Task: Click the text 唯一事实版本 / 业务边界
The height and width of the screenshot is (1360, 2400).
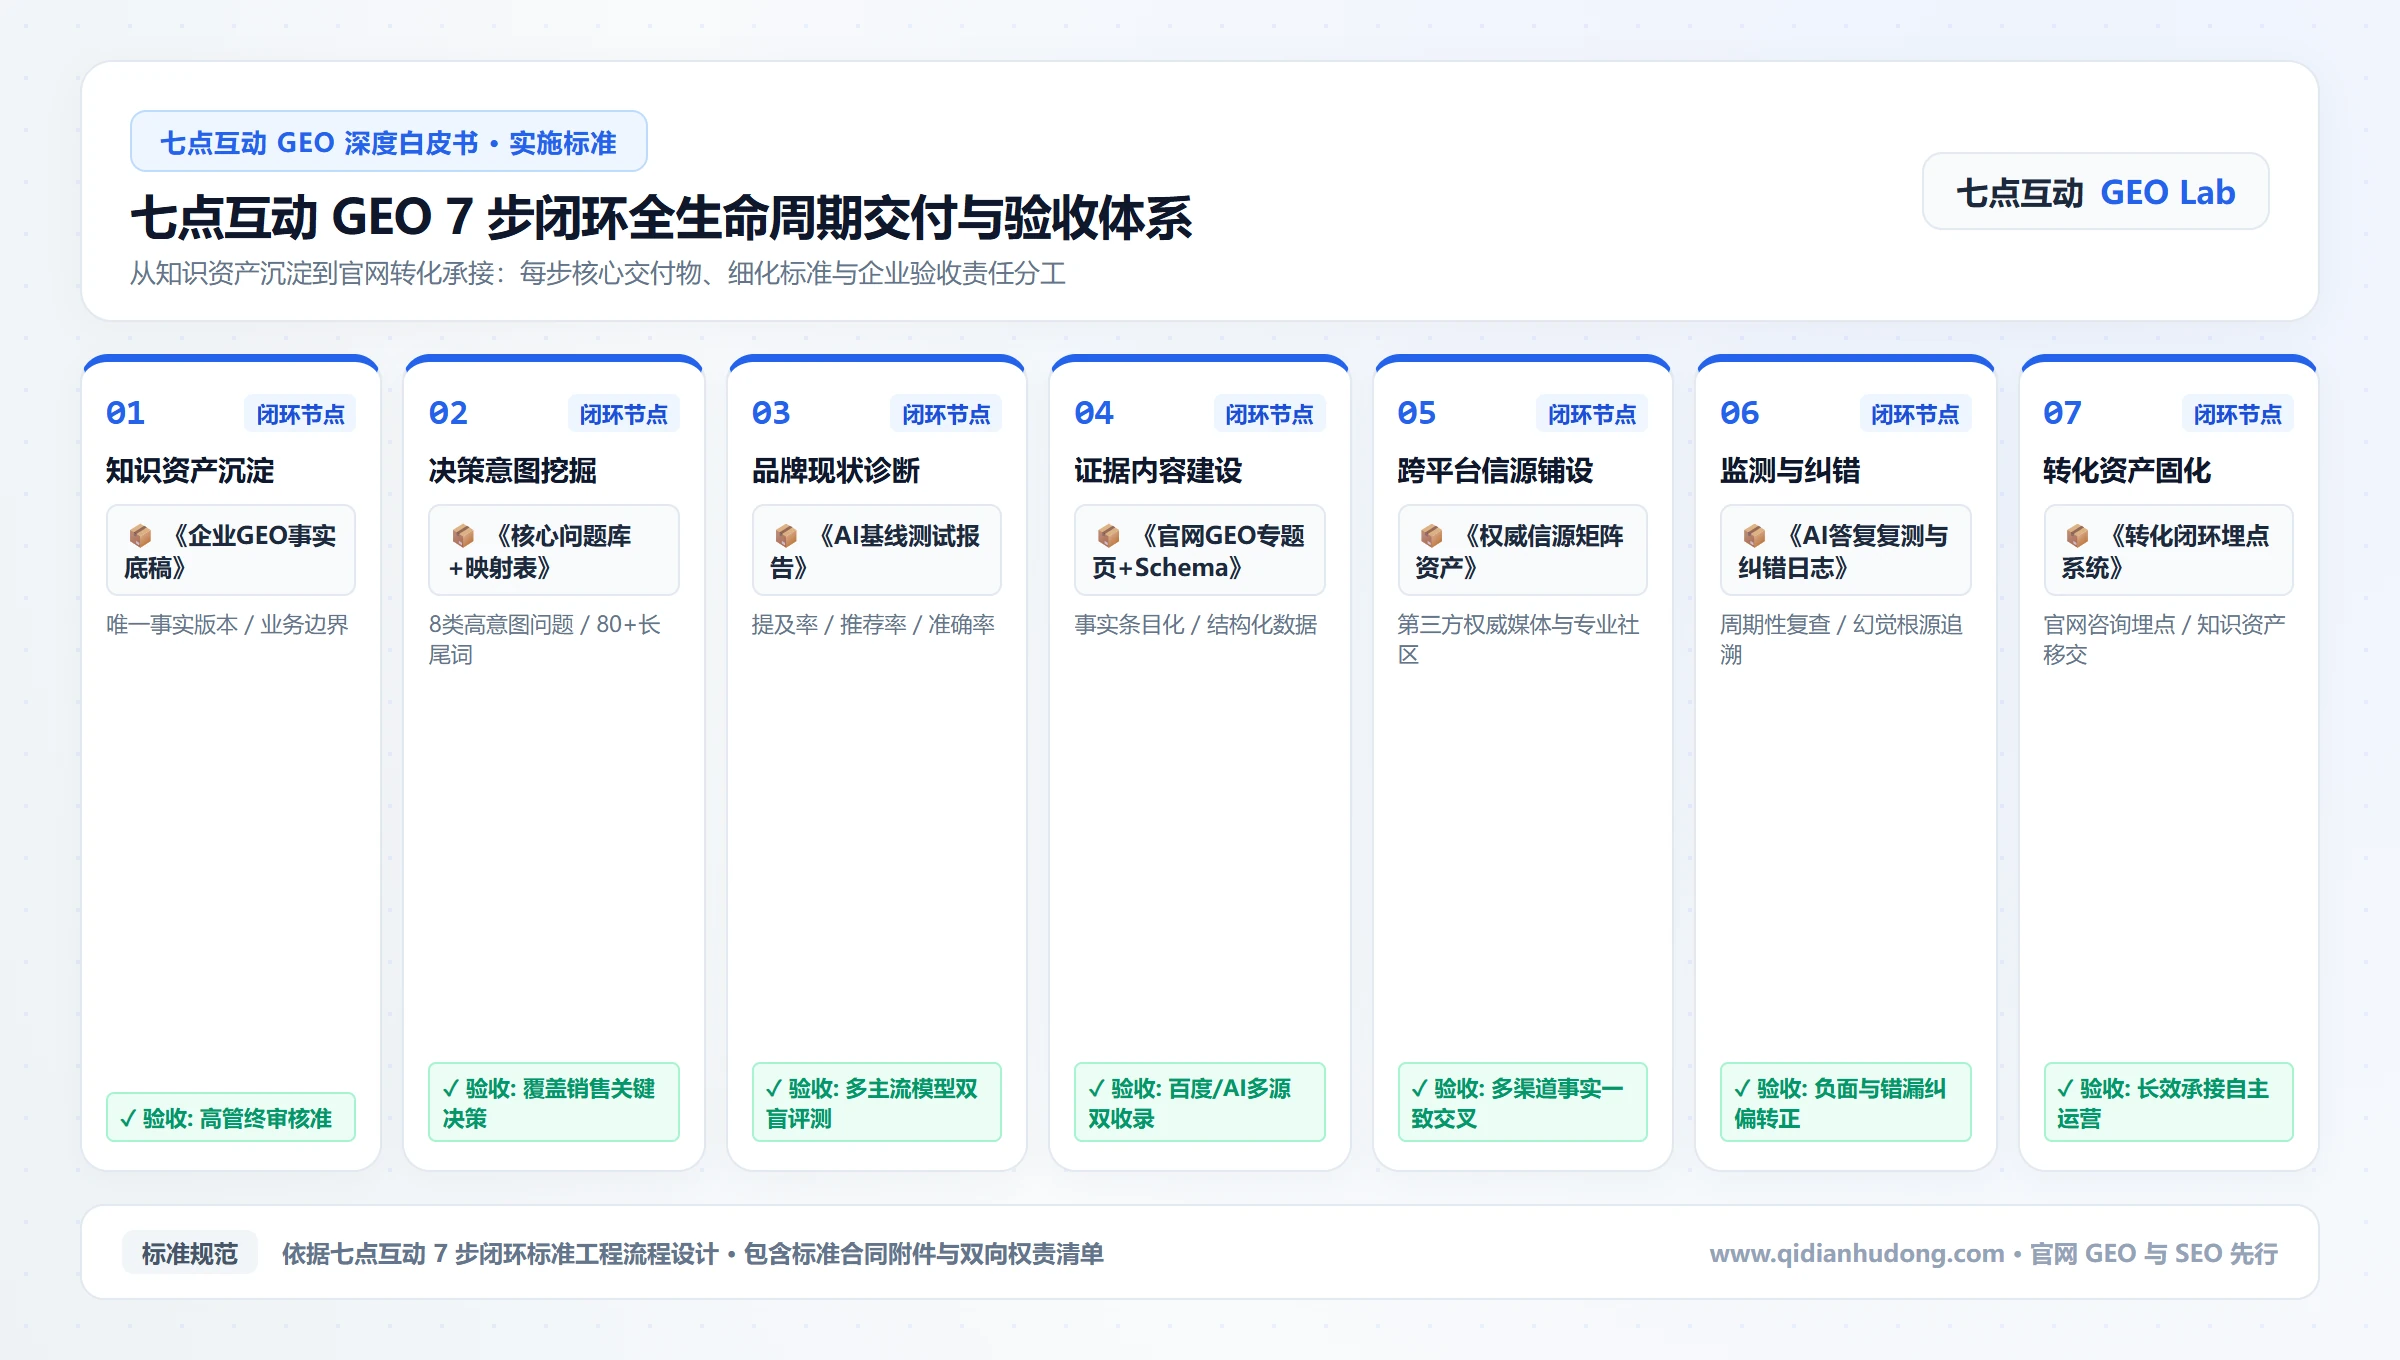Action: (x=227, y=625)
